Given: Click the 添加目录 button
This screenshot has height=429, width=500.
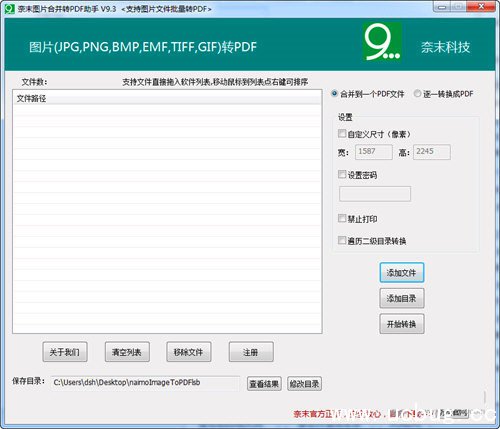Looking at the screenshot, I should [x=402, y=298].
